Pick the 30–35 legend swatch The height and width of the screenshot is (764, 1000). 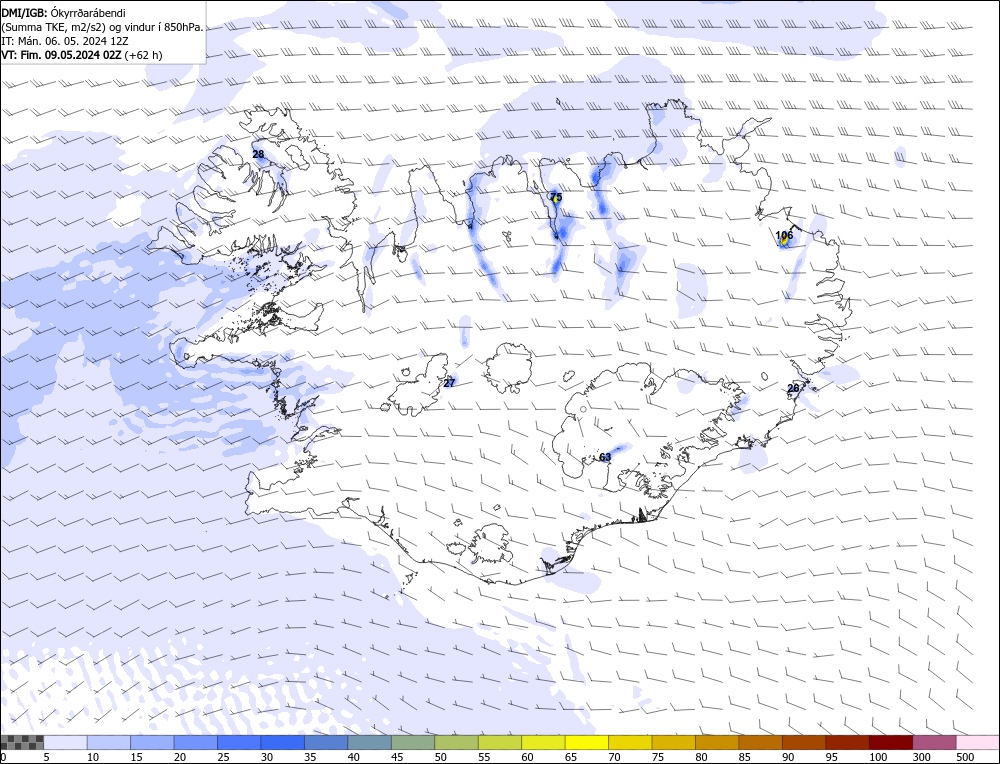point(283,742)
